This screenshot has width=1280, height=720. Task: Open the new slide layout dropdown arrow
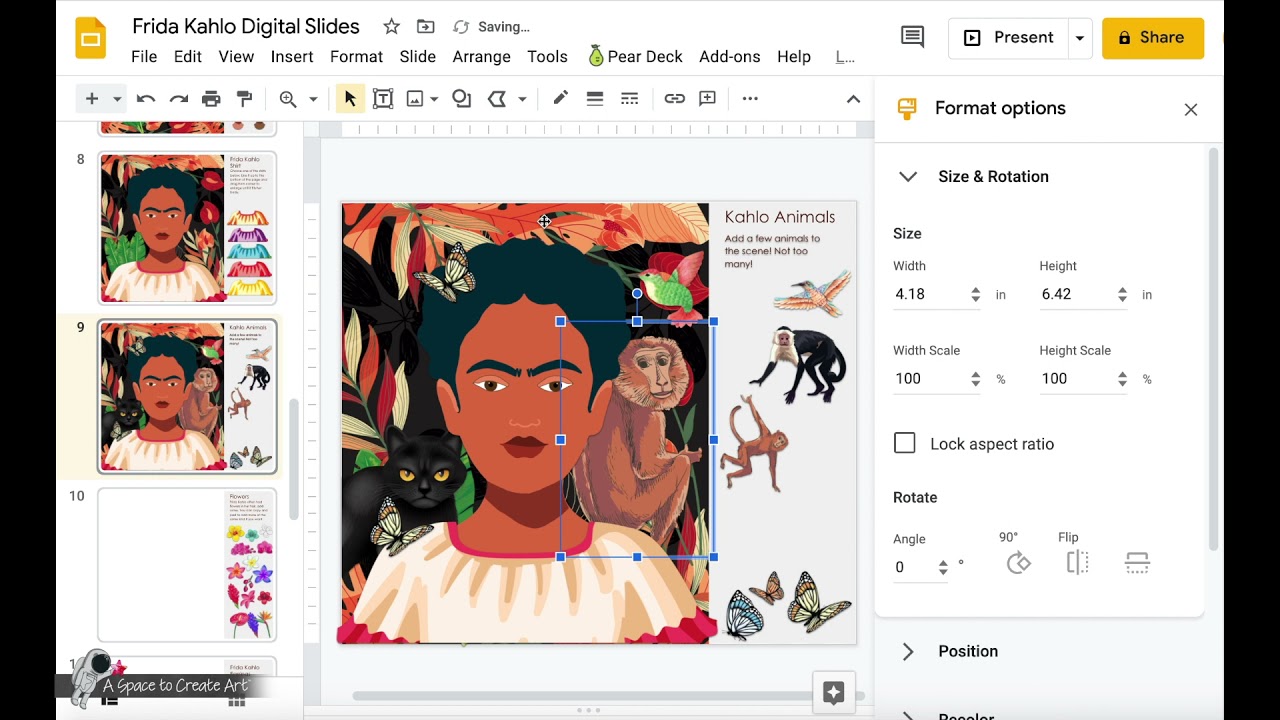click(117, 99)
